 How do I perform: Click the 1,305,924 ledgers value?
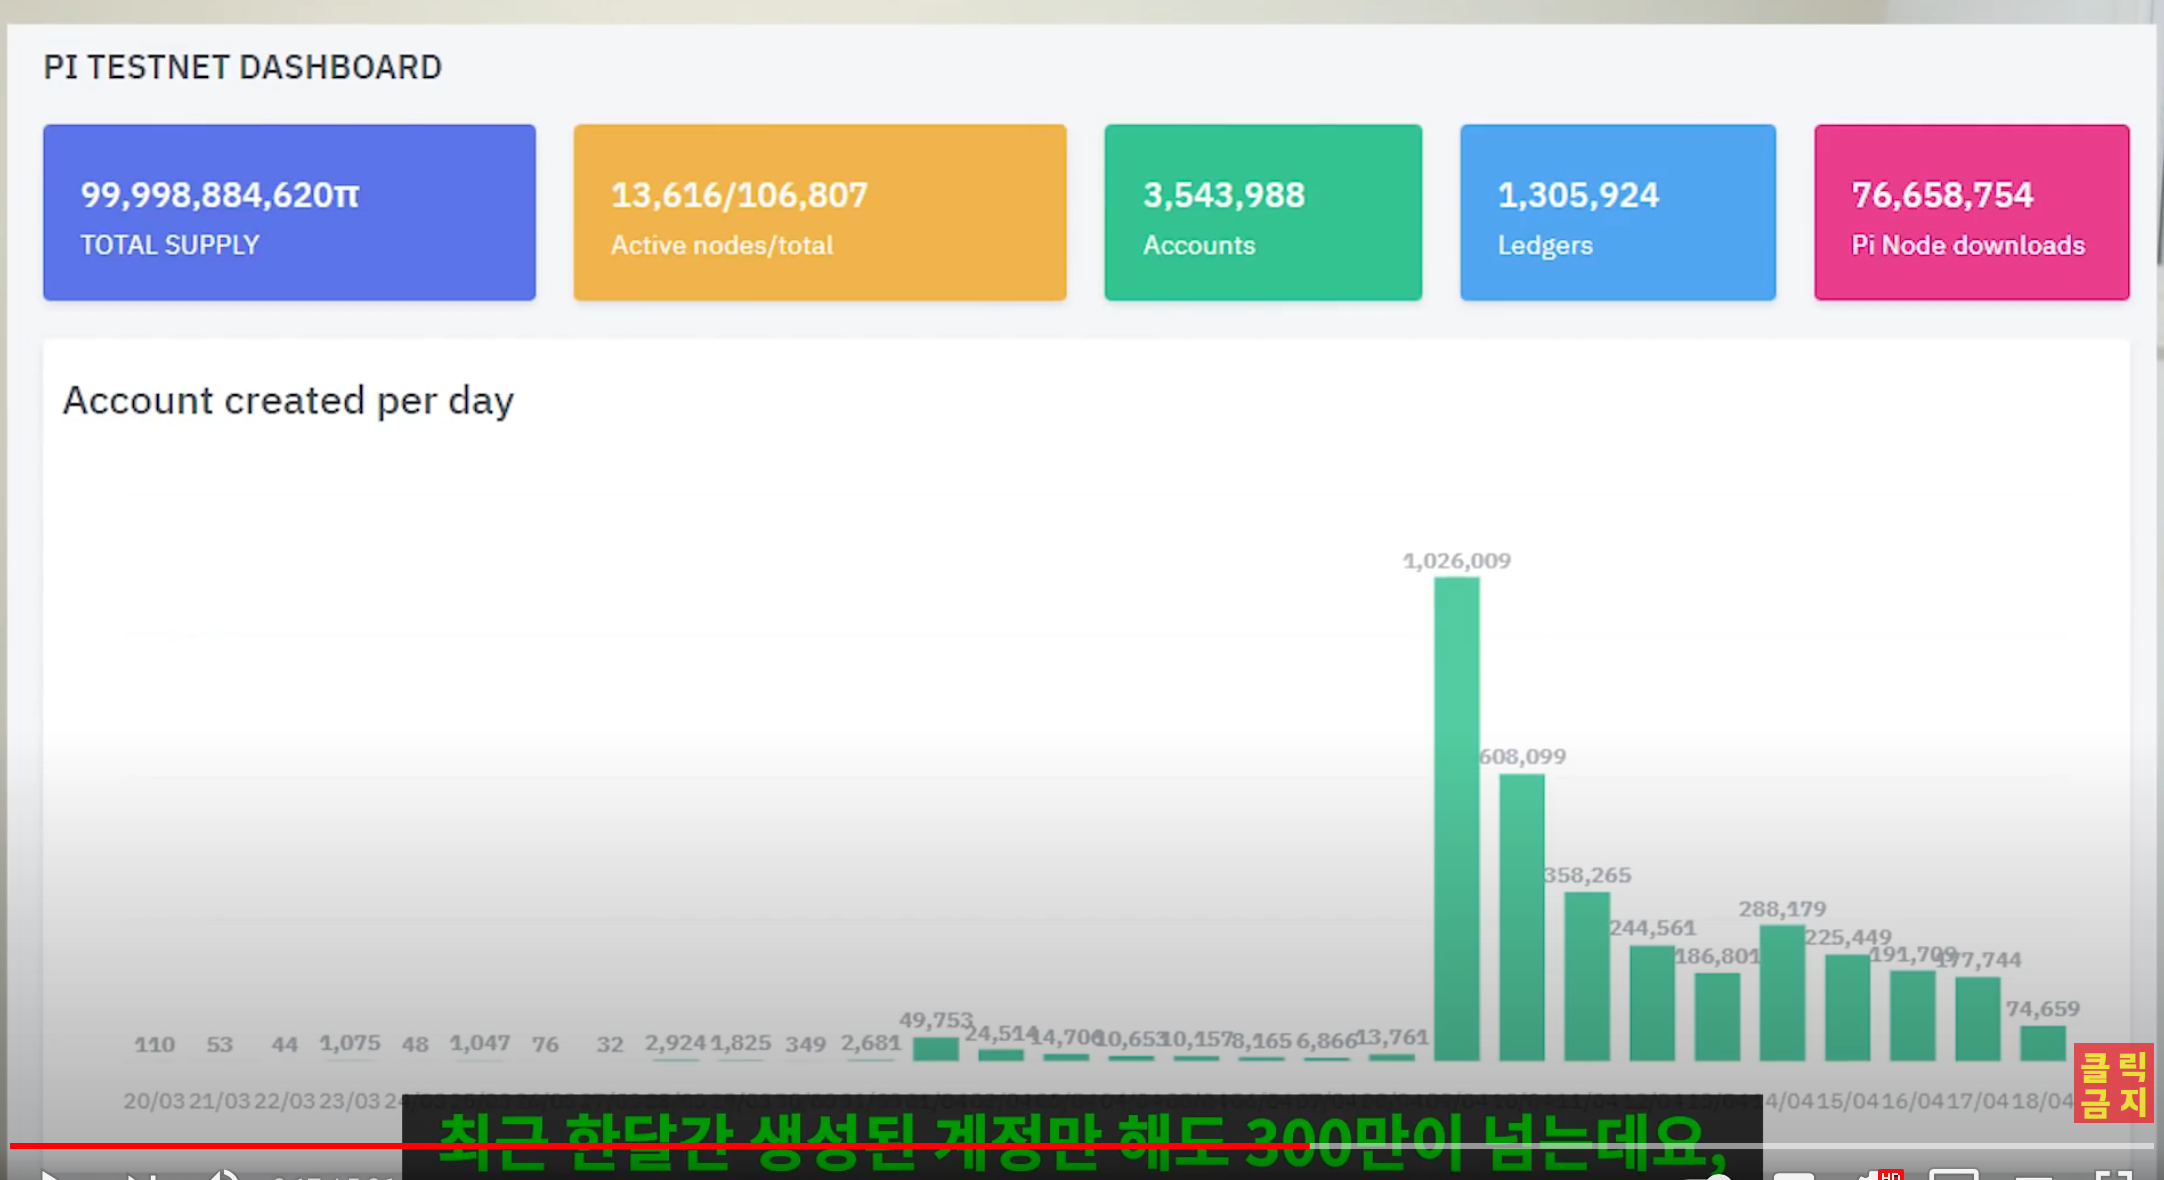pos(1578,194)
